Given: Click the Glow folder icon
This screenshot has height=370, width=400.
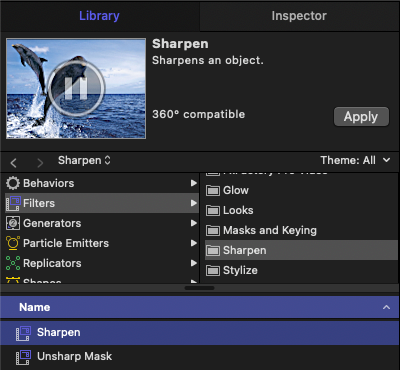Looking at the screenshot, I should pyautogui.click(x=213, y=191).
